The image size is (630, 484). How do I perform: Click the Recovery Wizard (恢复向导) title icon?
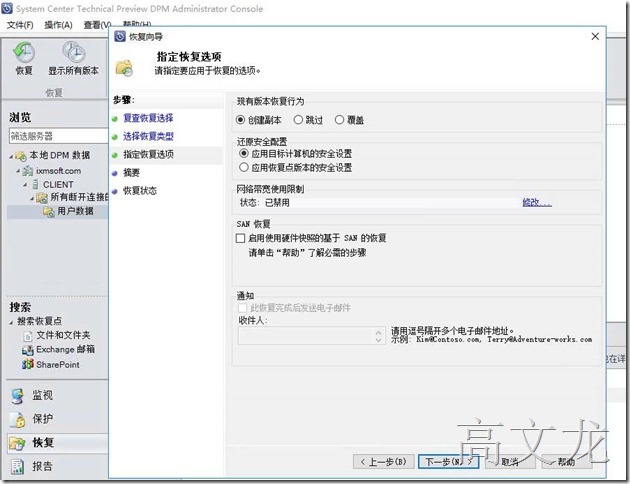point(120,37)
